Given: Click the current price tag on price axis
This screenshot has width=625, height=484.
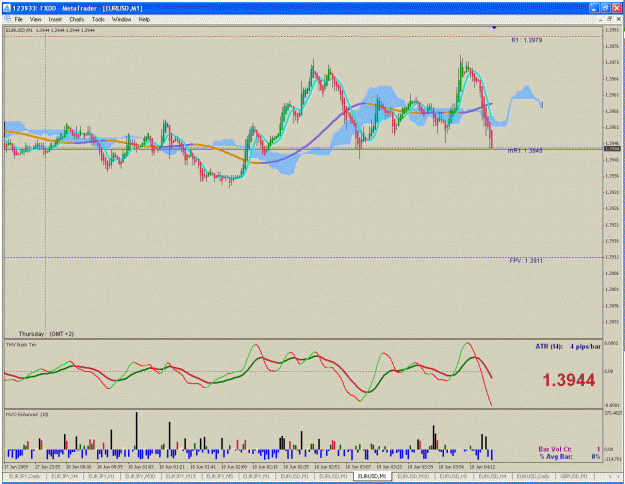Looking at the screenshot, I should click(612, 148).
